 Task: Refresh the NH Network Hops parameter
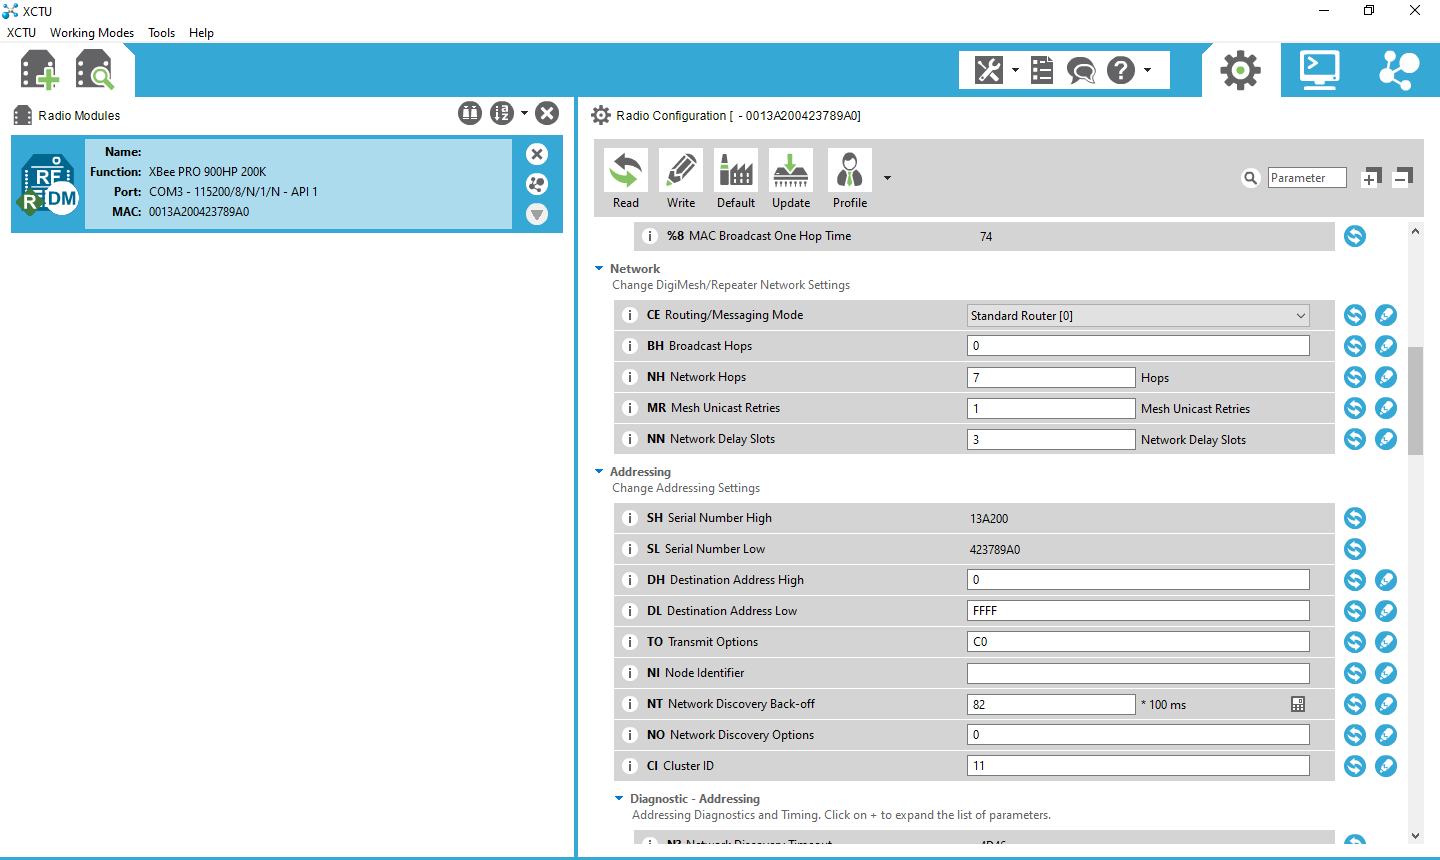tap(1355, 377)
